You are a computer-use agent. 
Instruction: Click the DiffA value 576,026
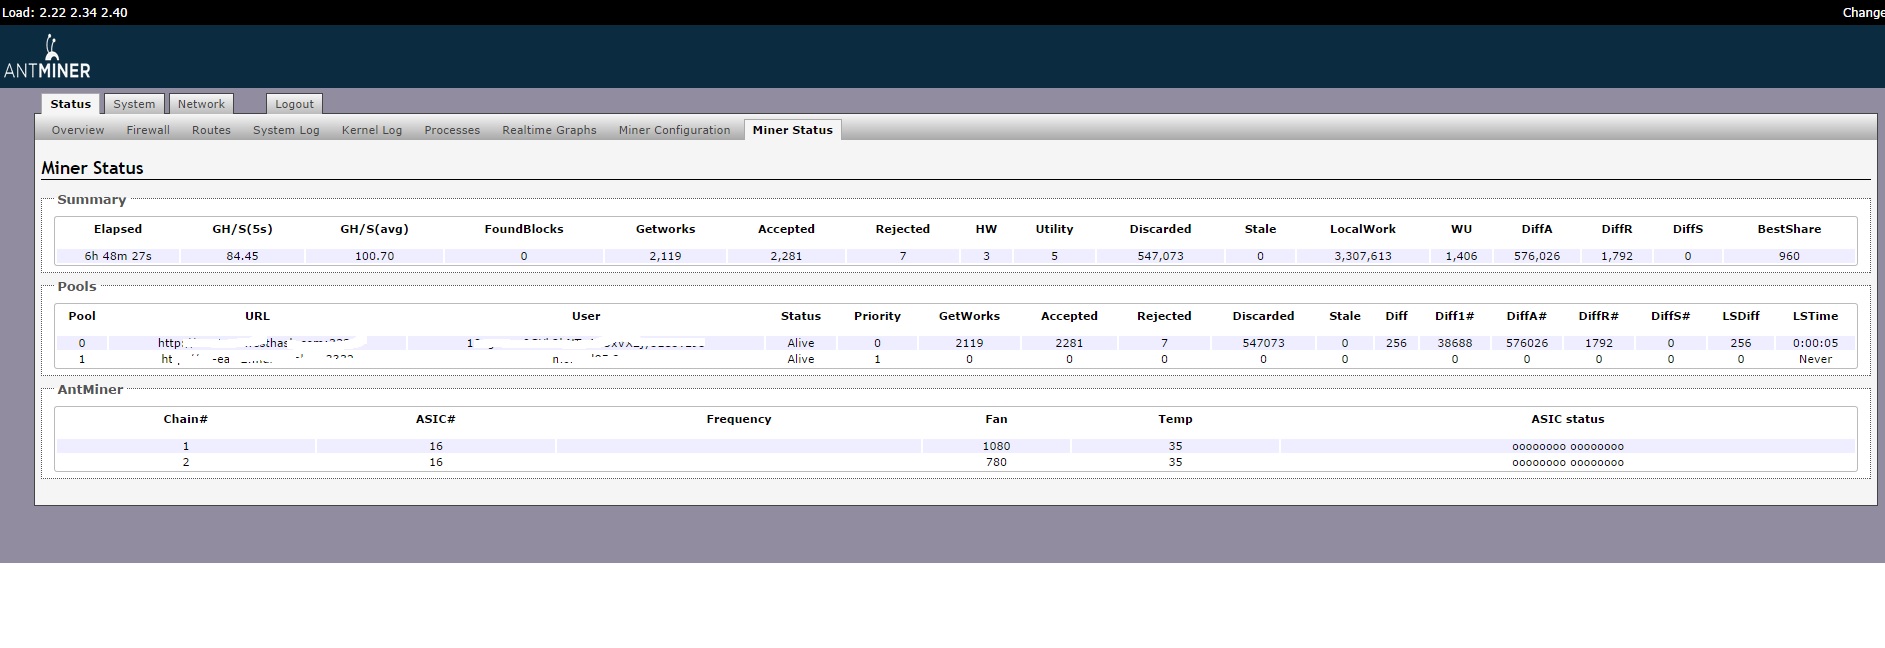click(1537, 256)
